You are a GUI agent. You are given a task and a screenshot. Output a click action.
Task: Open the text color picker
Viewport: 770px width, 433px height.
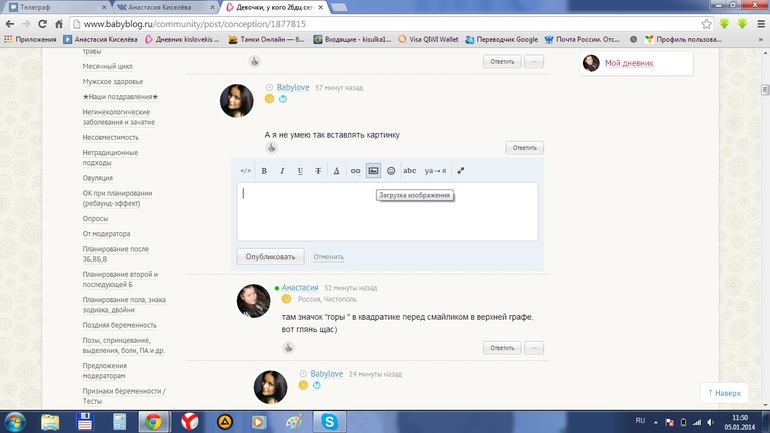pyautogui.click(x=336, y=171)
